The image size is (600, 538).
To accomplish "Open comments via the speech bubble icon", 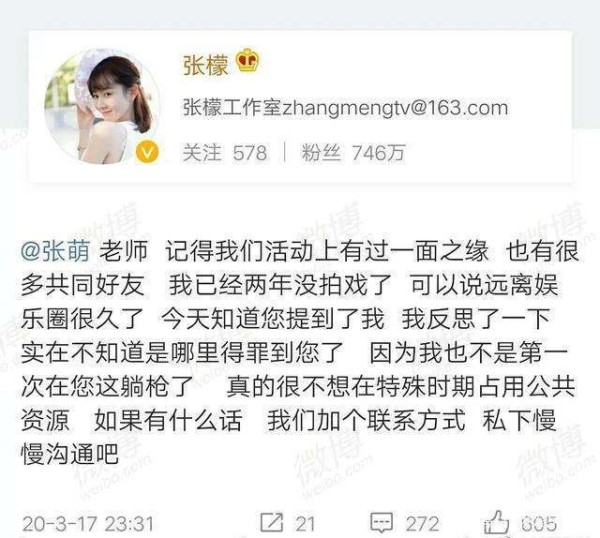I will 382,523.
